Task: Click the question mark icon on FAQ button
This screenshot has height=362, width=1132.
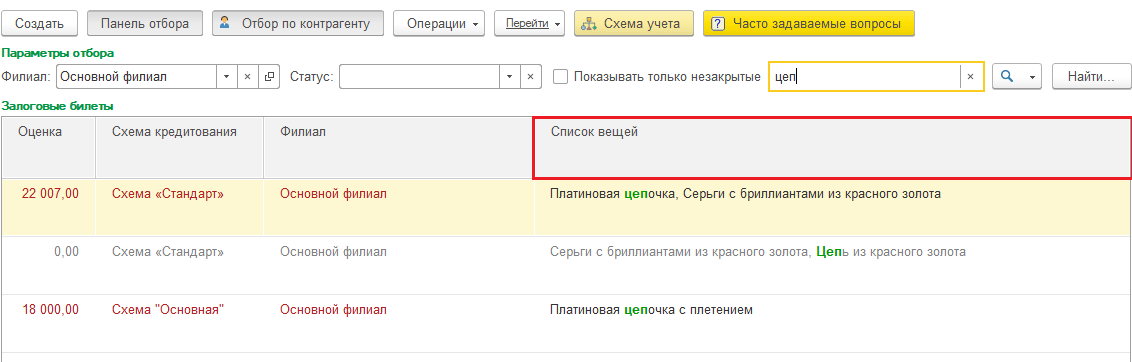Action: click(x=717, y=23)
